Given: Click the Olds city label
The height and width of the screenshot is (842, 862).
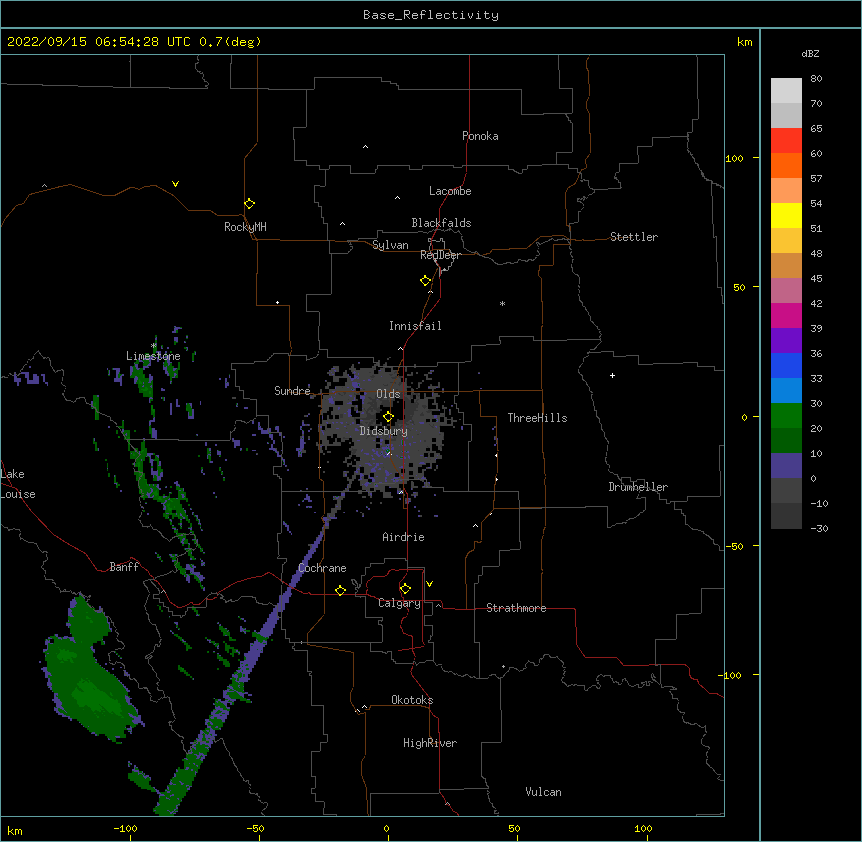Looking at the screenshot, I should coord(388,394).
